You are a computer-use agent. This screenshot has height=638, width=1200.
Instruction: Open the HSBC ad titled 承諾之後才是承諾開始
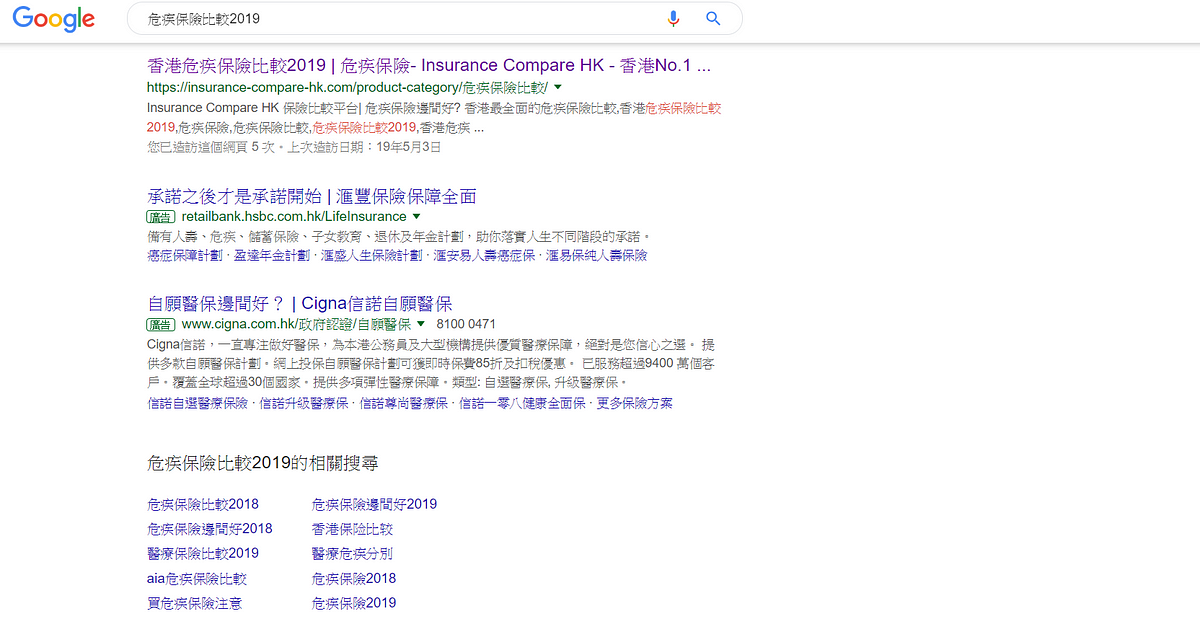(x=312, y=196)
